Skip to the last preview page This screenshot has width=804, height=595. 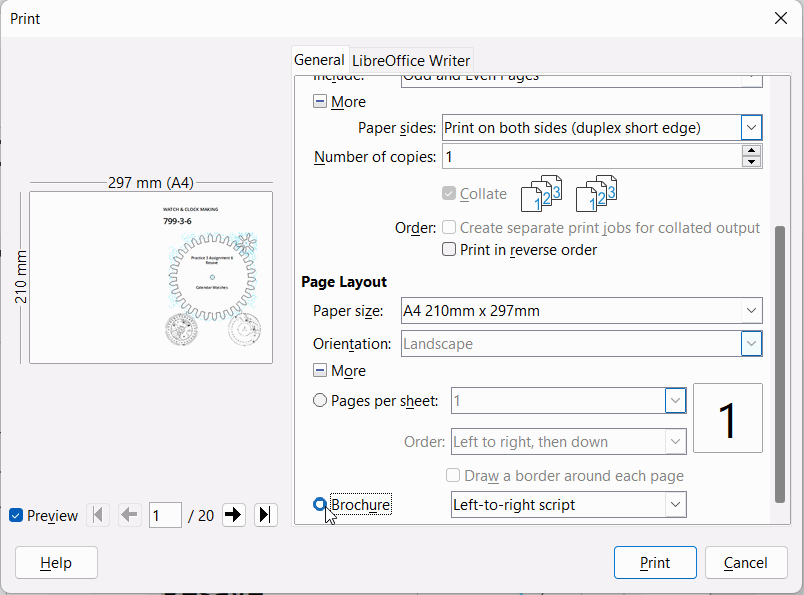tap(264, 514)
